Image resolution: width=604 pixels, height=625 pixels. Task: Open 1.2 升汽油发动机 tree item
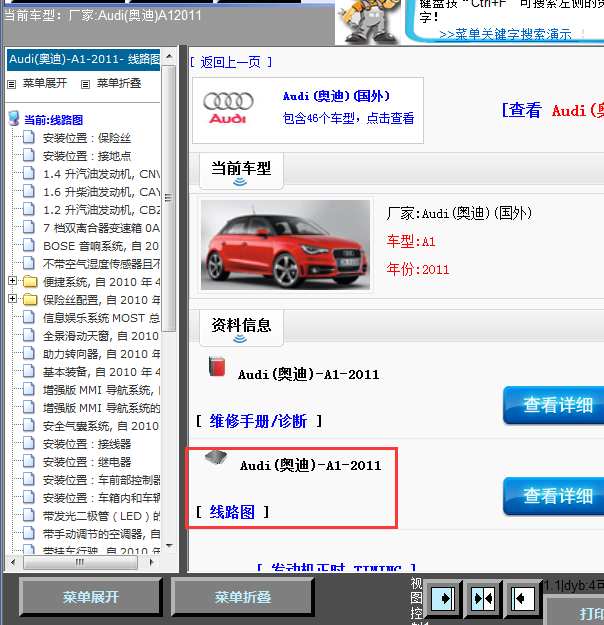click(x=102, y=210)
